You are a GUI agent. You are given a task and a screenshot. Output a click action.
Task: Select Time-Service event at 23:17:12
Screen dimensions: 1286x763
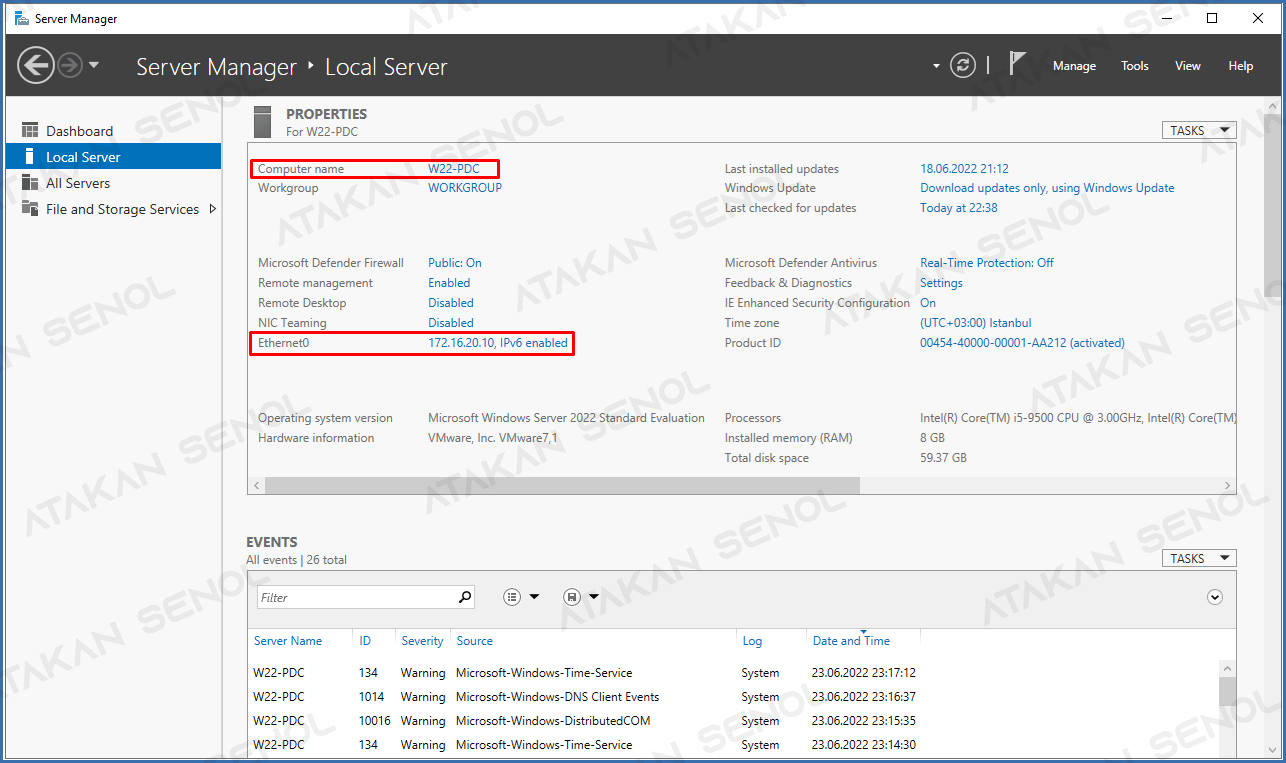pos(733,673)
